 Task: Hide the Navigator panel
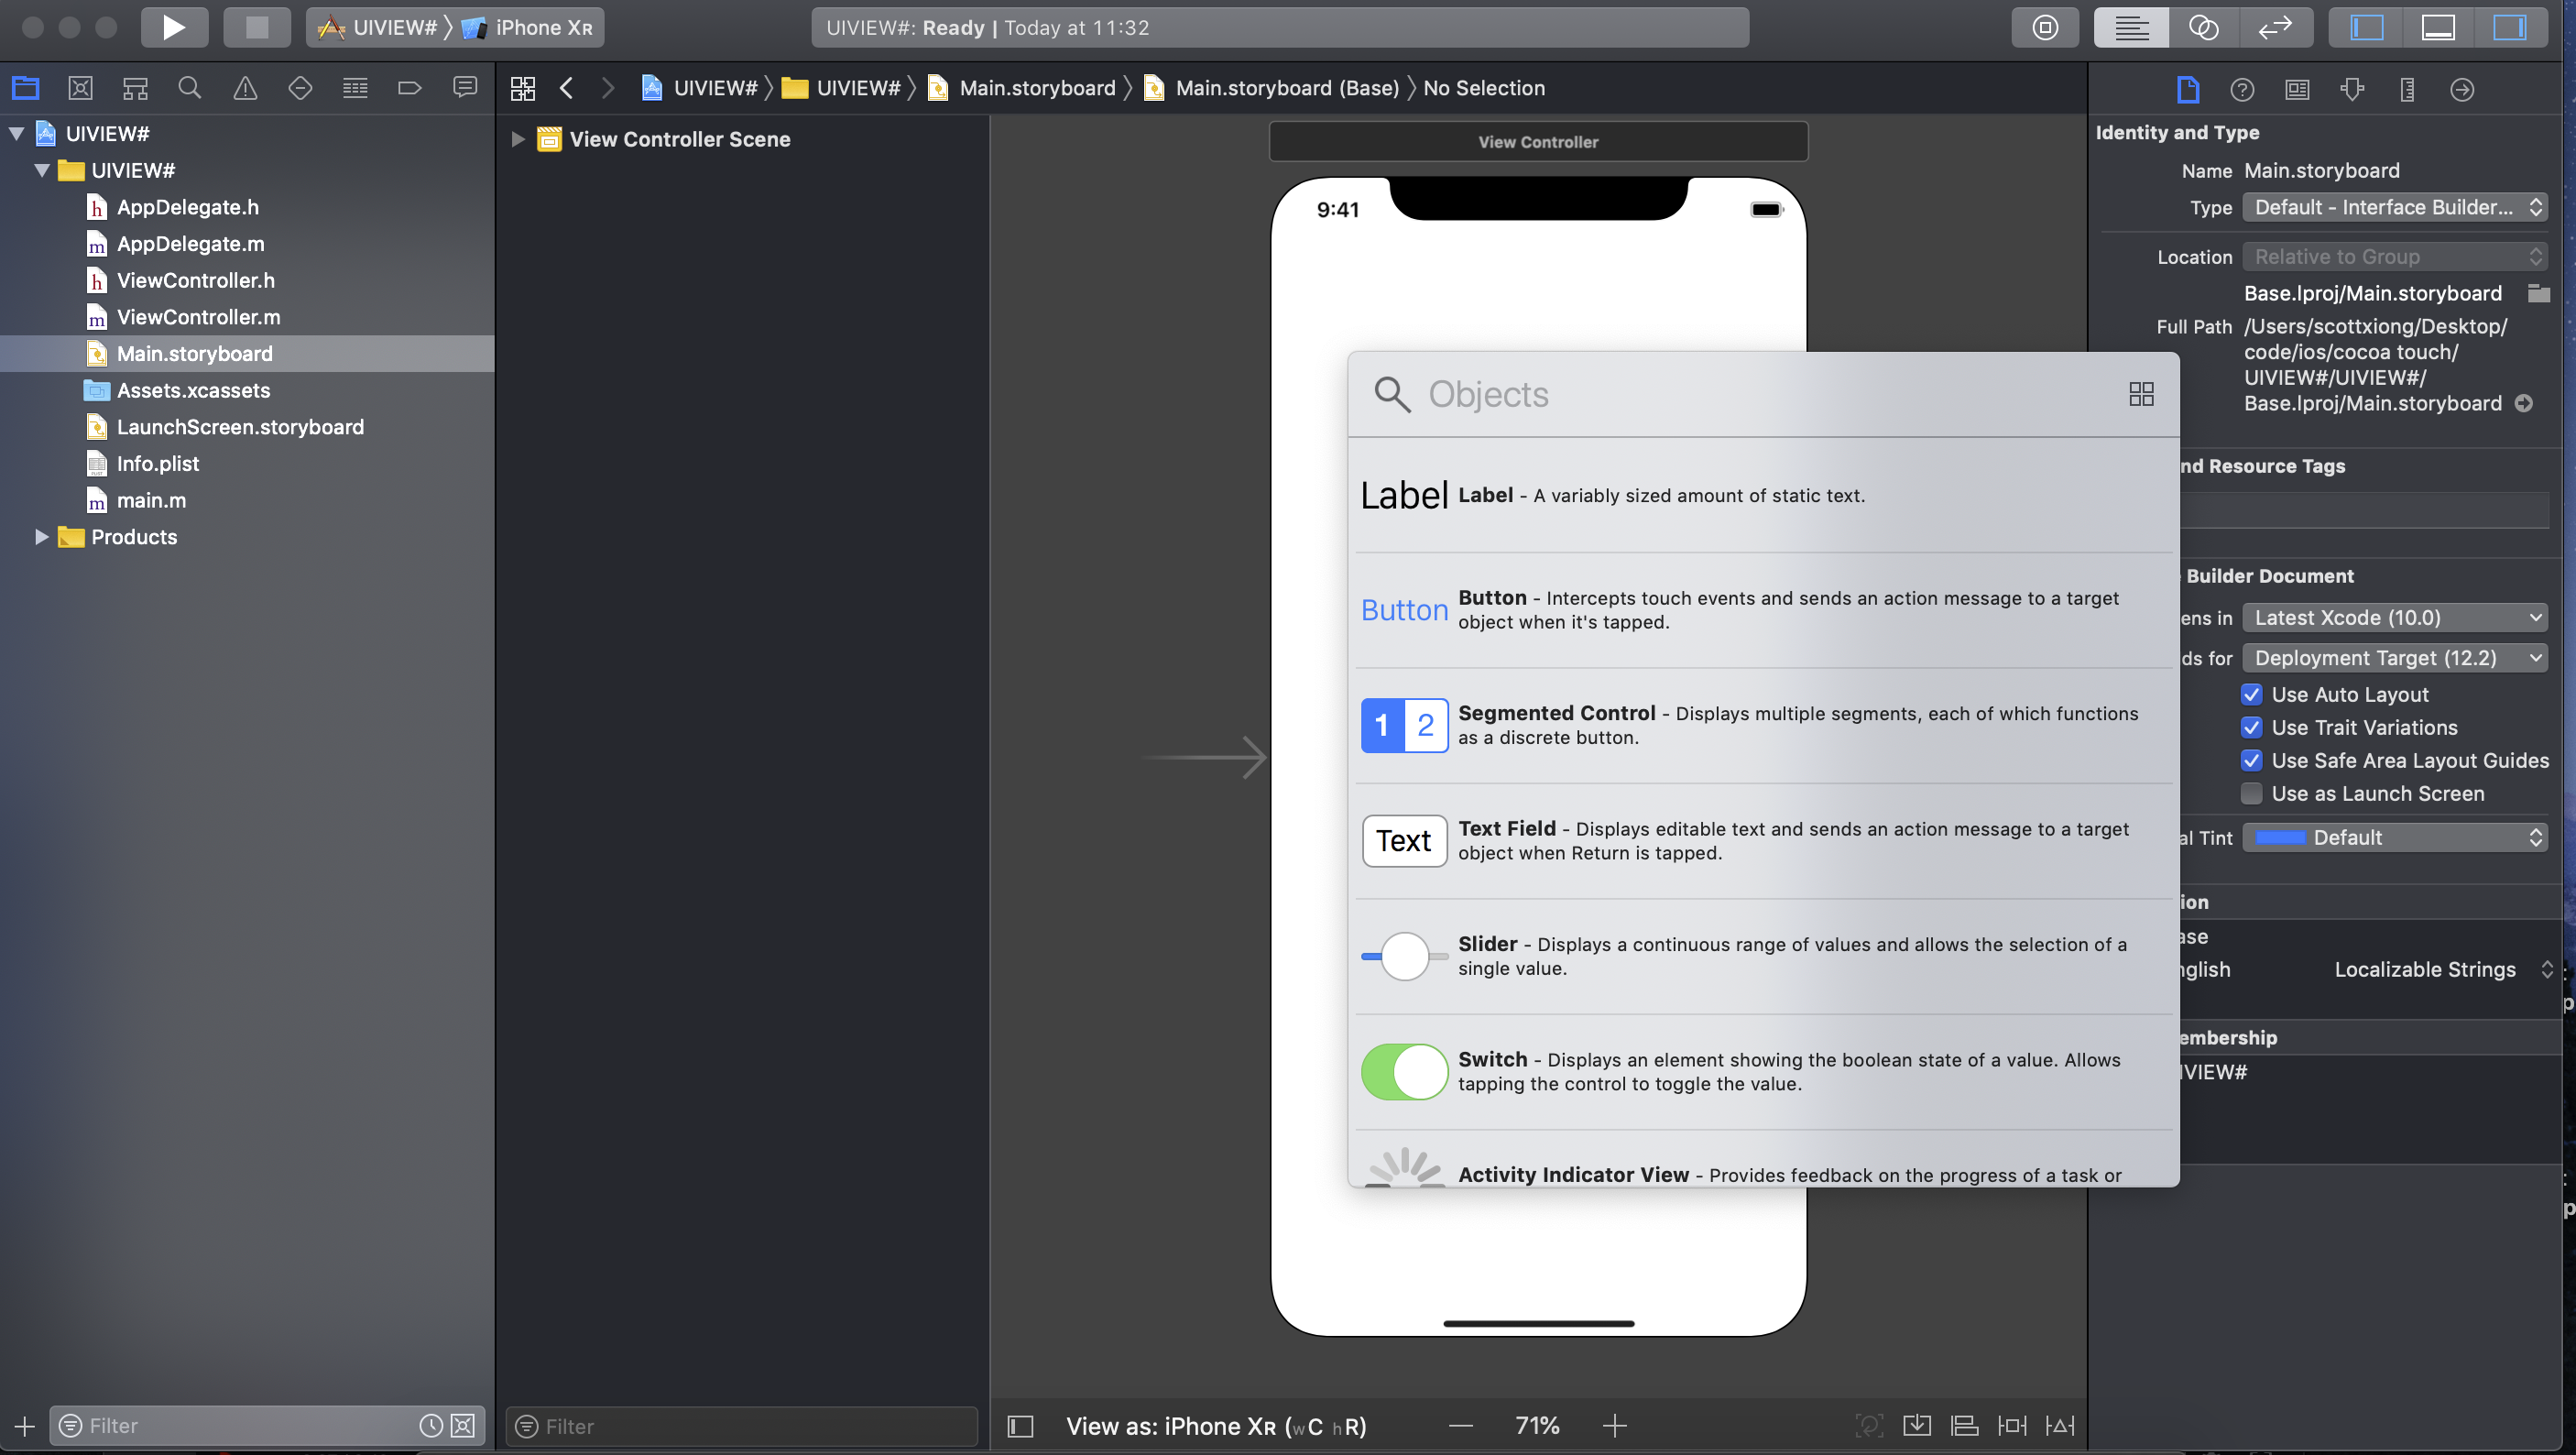point(2366,27)
